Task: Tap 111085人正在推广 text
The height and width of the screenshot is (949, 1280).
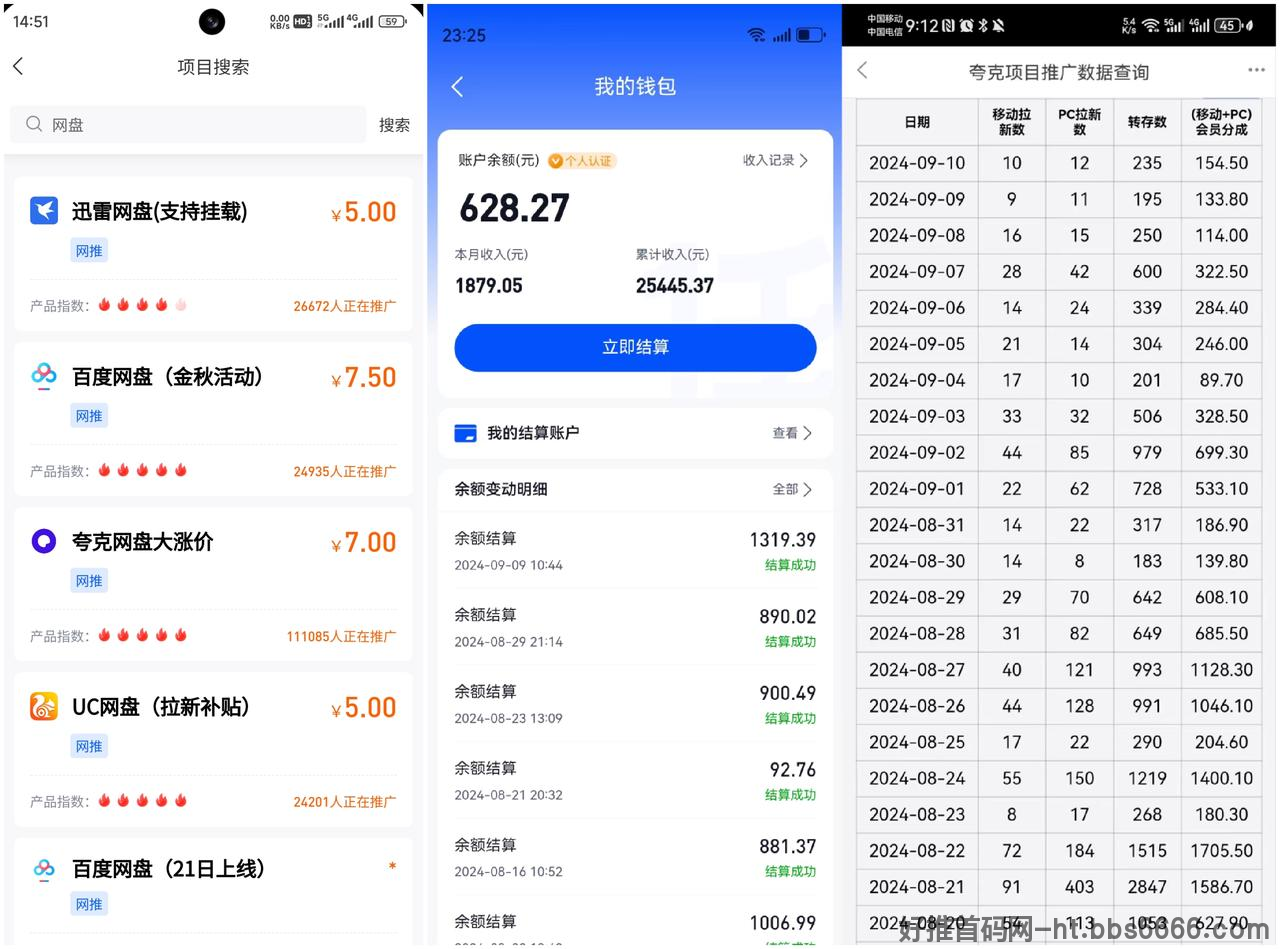Action: [341, 636]
